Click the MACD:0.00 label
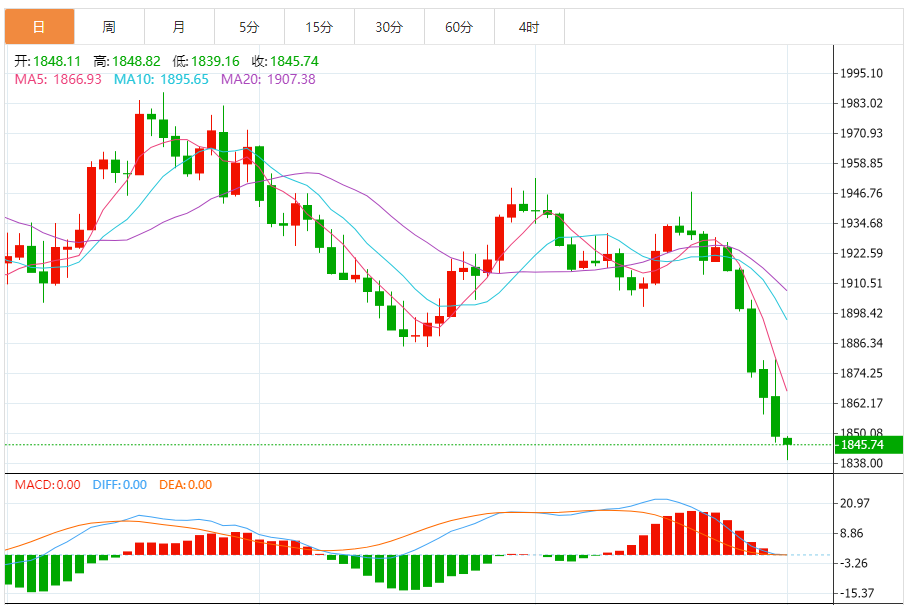This screenshot has height=605, width=914. [x=48, y=485]
